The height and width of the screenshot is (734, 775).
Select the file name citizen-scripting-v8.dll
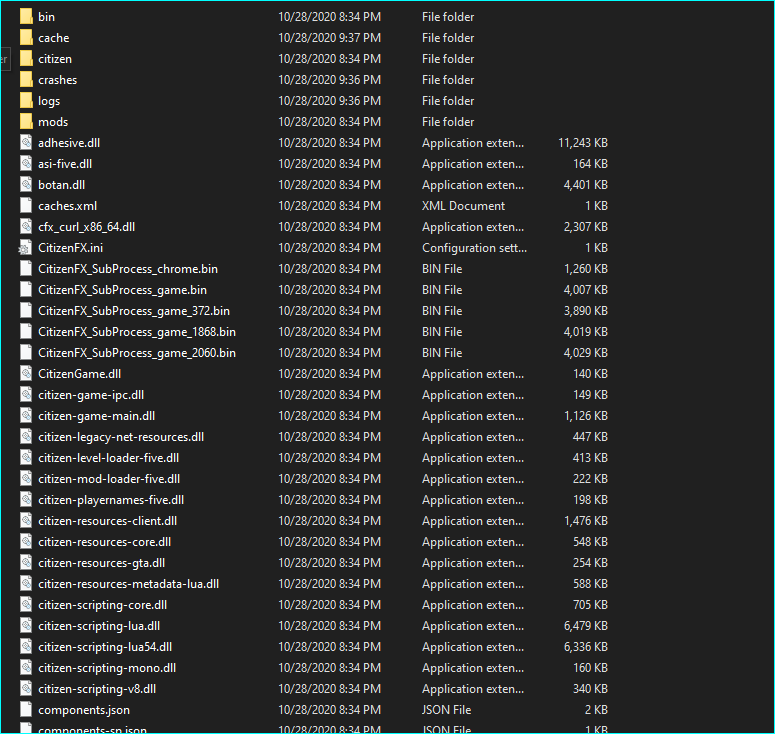click(x=97, y=689)
